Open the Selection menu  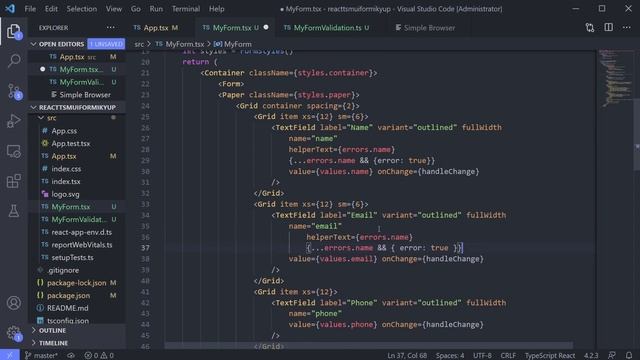[82, 9]
